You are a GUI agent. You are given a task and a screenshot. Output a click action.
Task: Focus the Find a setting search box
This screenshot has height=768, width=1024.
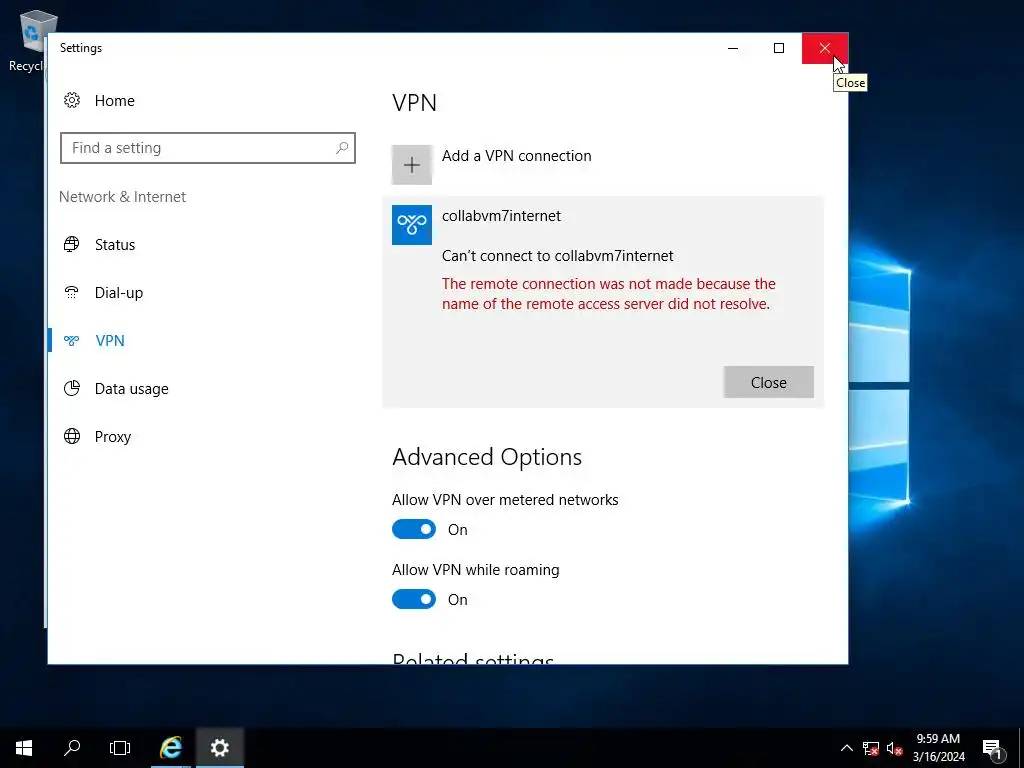click(x=208, y=148)
